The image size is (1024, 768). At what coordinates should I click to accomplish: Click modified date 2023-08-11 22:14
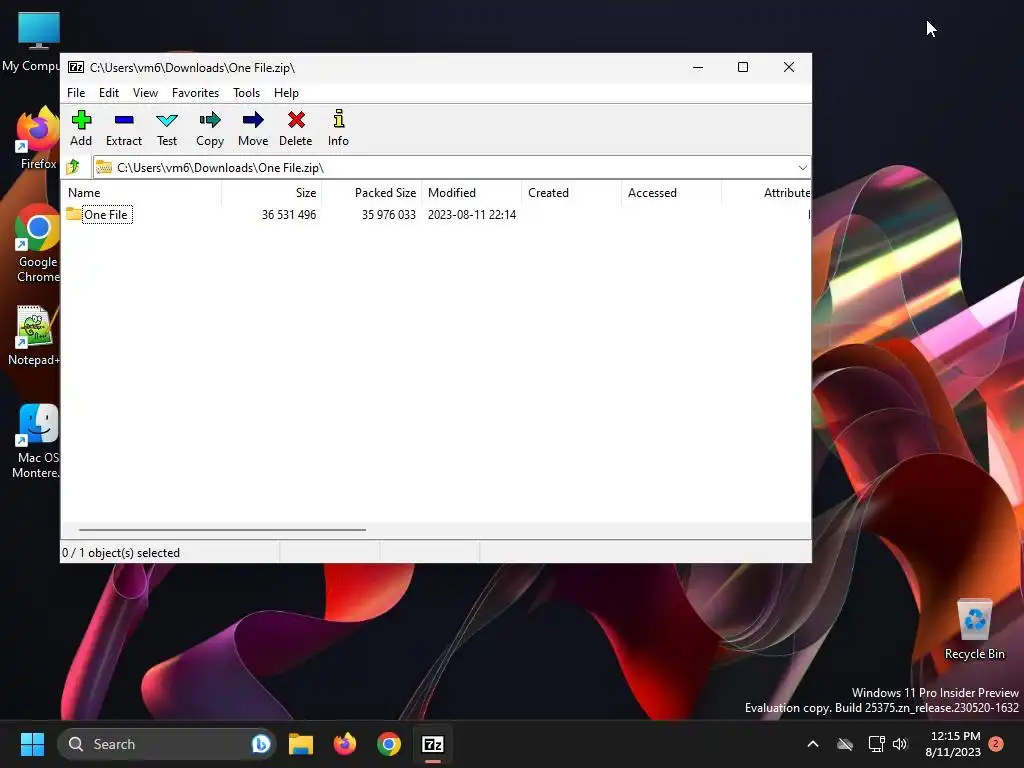tap(472, 215)
